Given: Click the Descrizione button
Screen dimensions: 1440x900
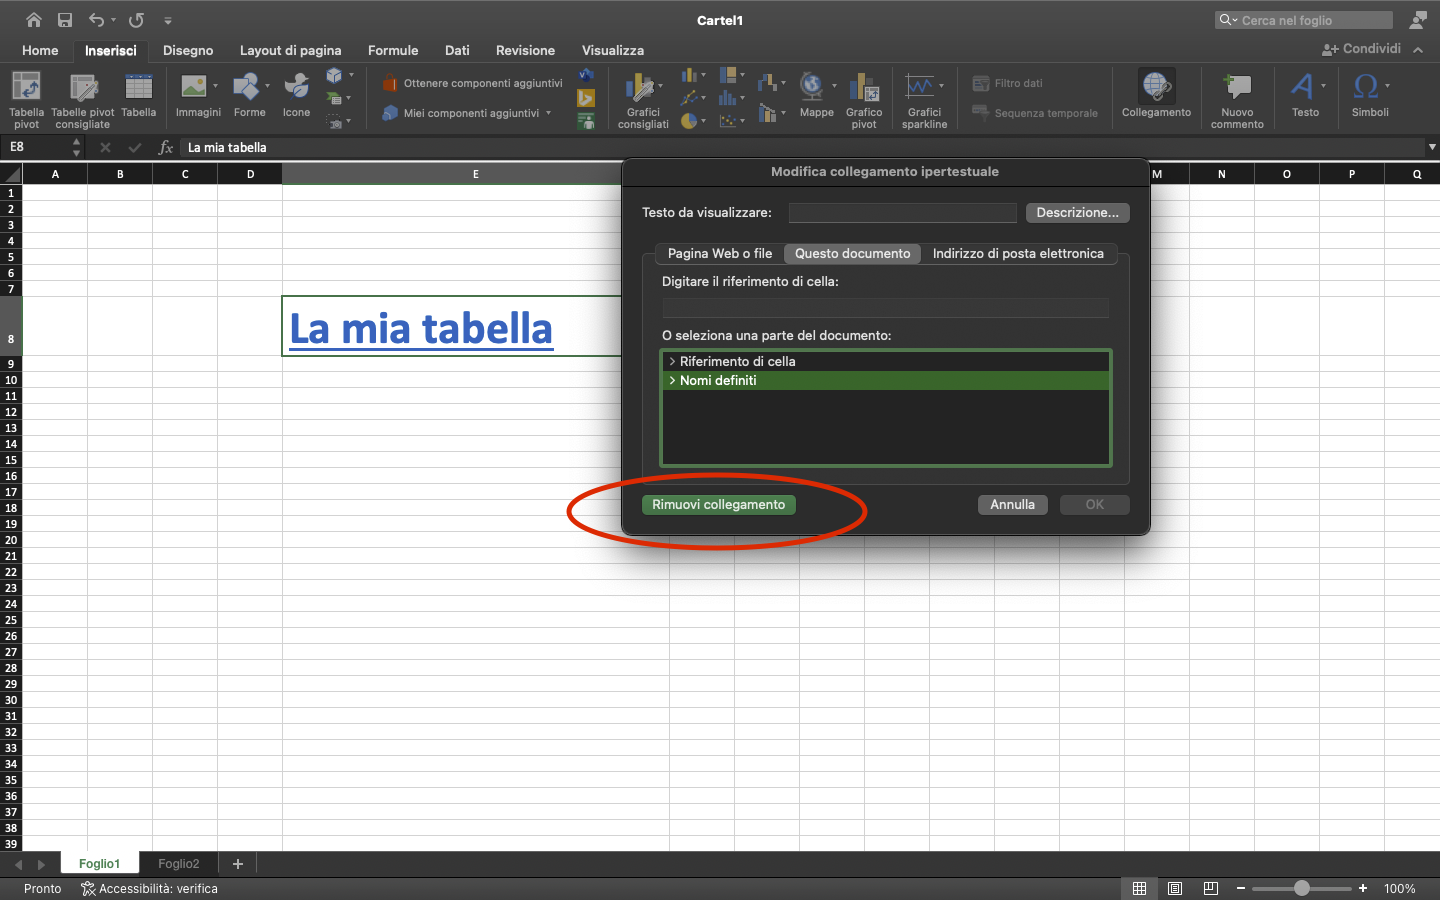Looking at the screenshot, I should 1077,212.
